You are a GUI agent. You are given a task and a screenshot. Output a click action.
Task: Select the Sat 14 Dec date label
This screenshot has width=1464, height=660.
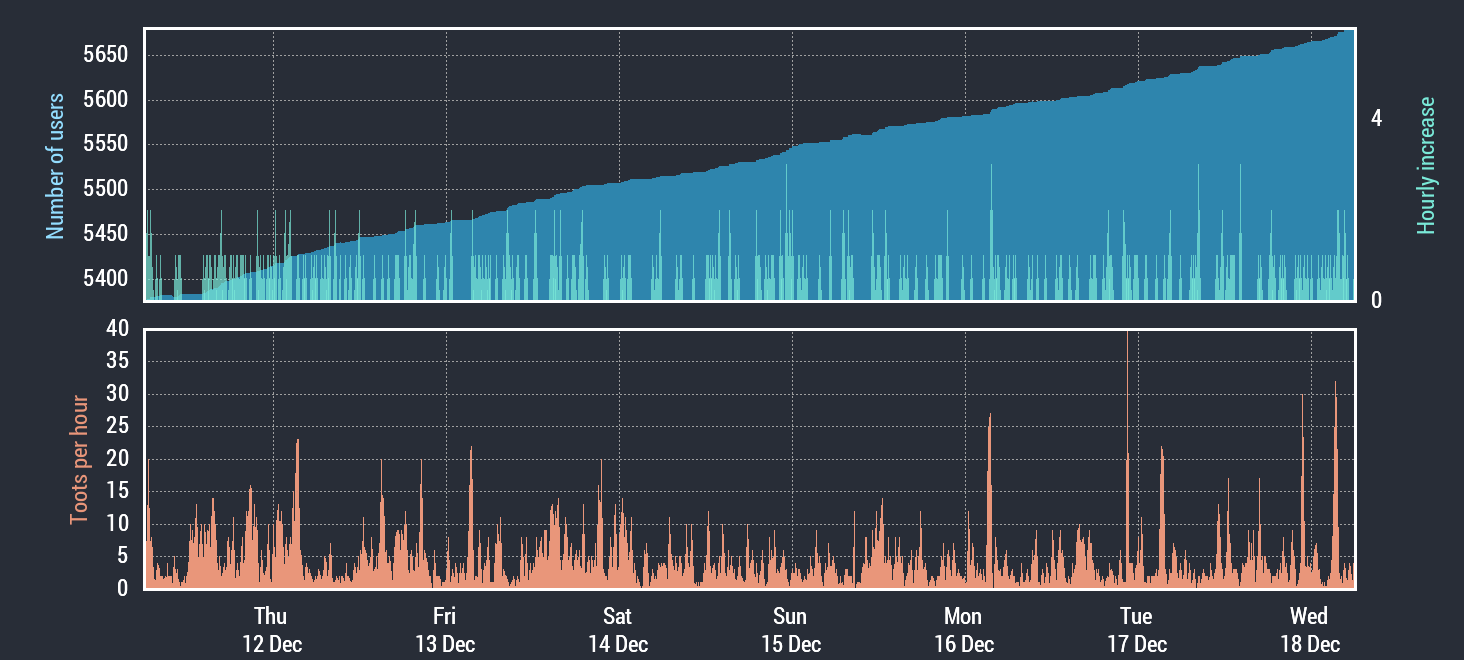[618, 629]
